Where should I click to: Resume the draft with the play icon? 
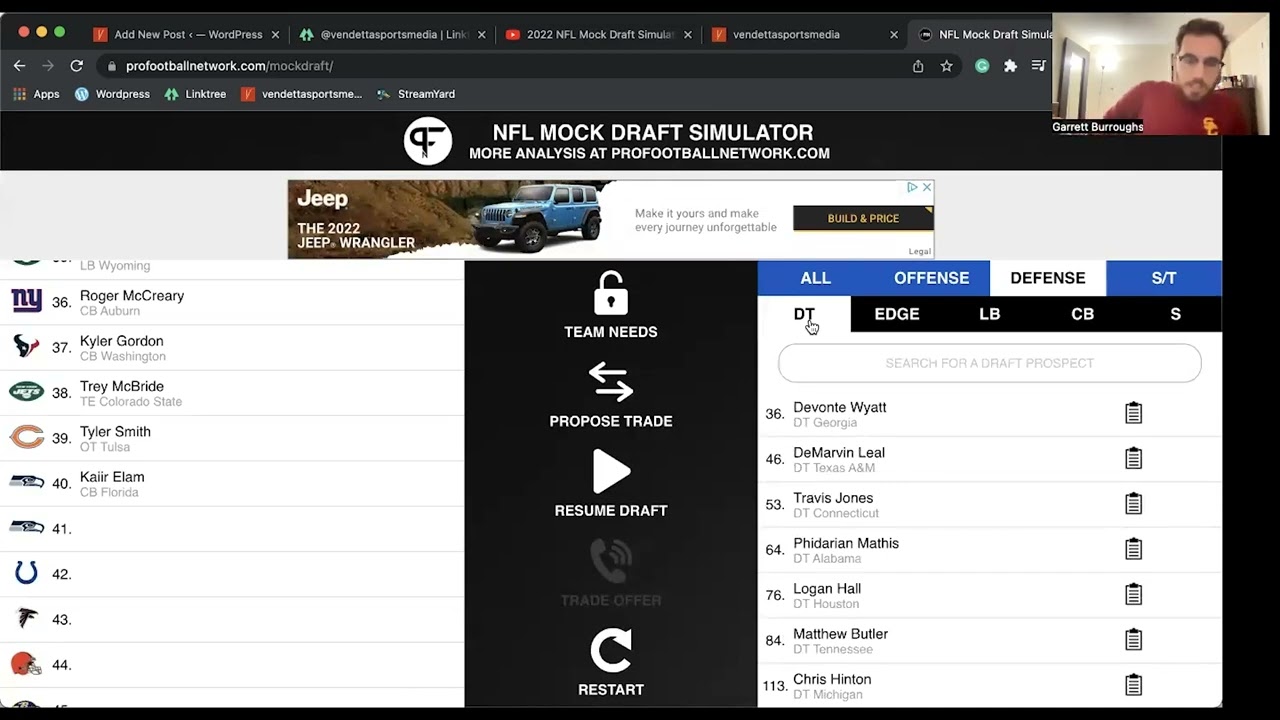(x=610, y=472)
